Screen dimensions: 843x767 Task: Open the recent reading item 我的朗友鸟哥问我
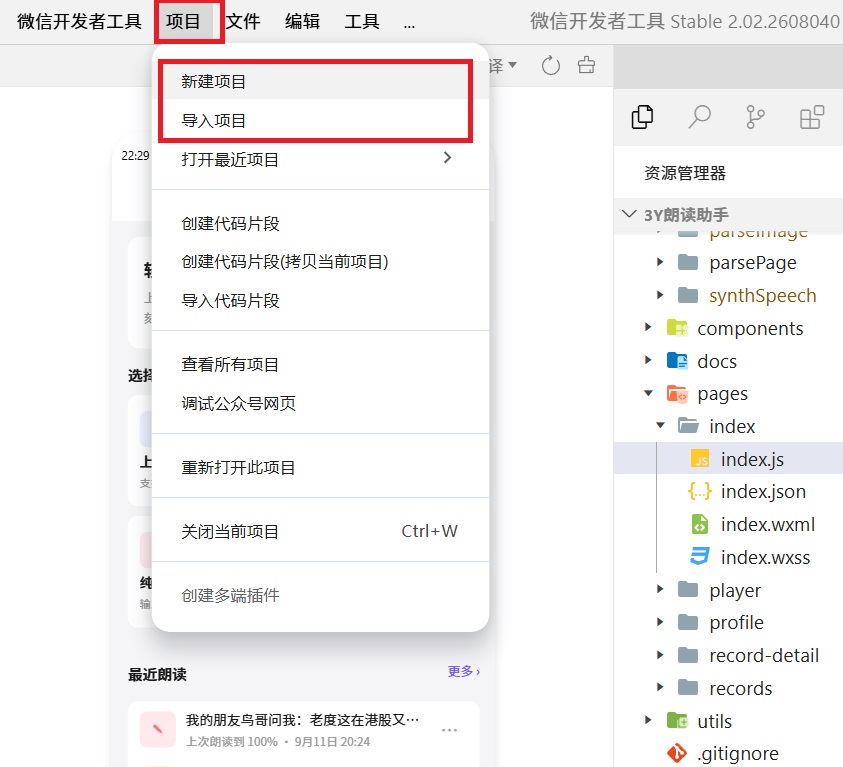click(304, 730)
